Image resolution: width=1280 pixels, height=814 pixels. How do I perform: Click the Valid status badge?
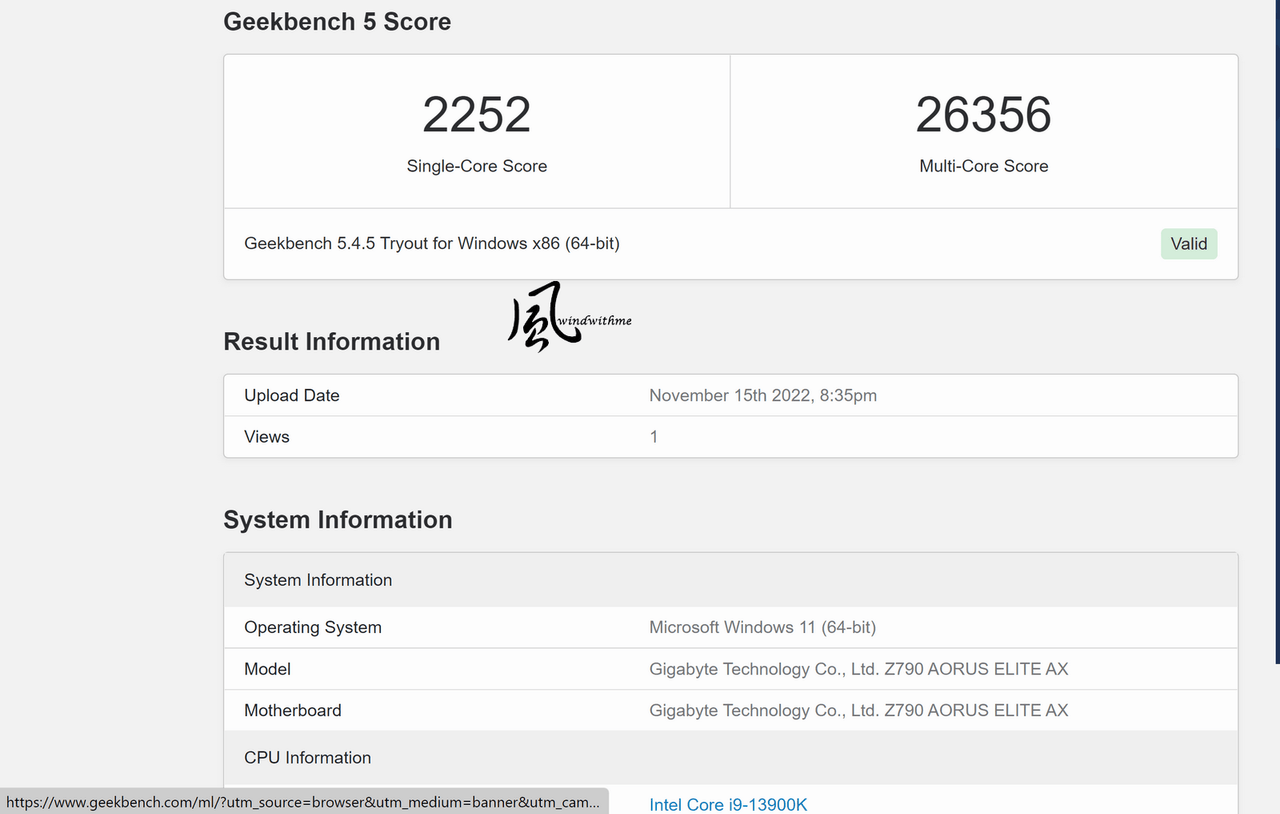click(1189, 244)
